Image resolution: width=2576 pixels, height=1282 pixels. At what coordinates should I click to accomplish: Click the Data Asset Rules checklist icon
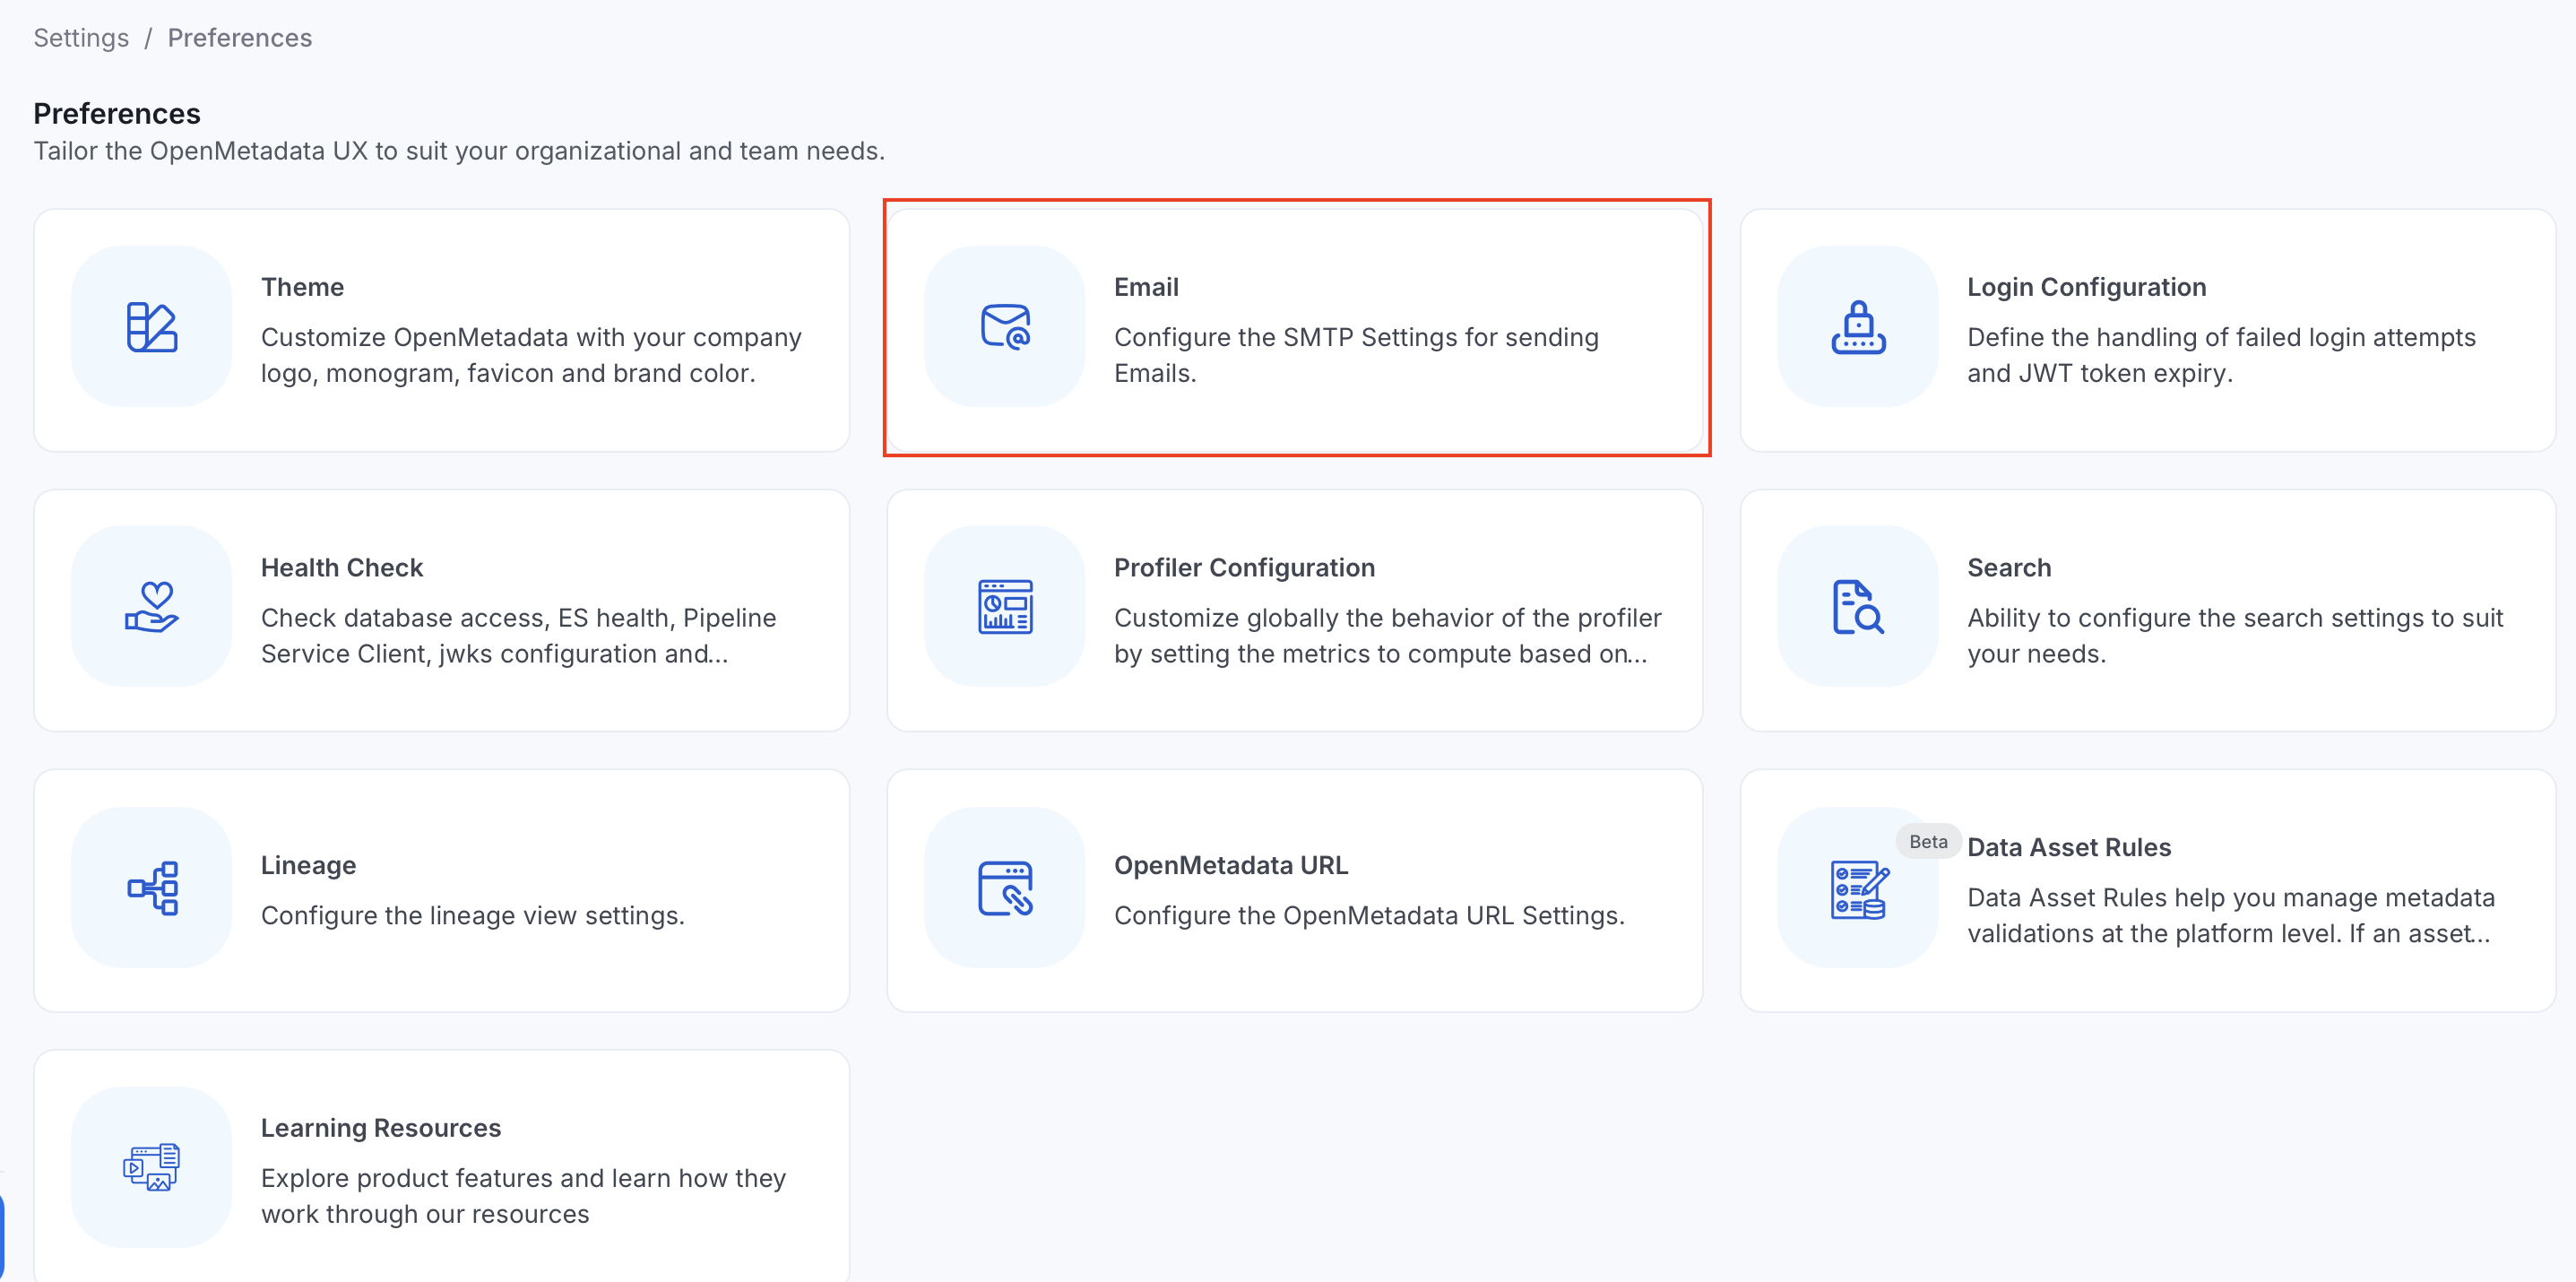[1858, 888]
